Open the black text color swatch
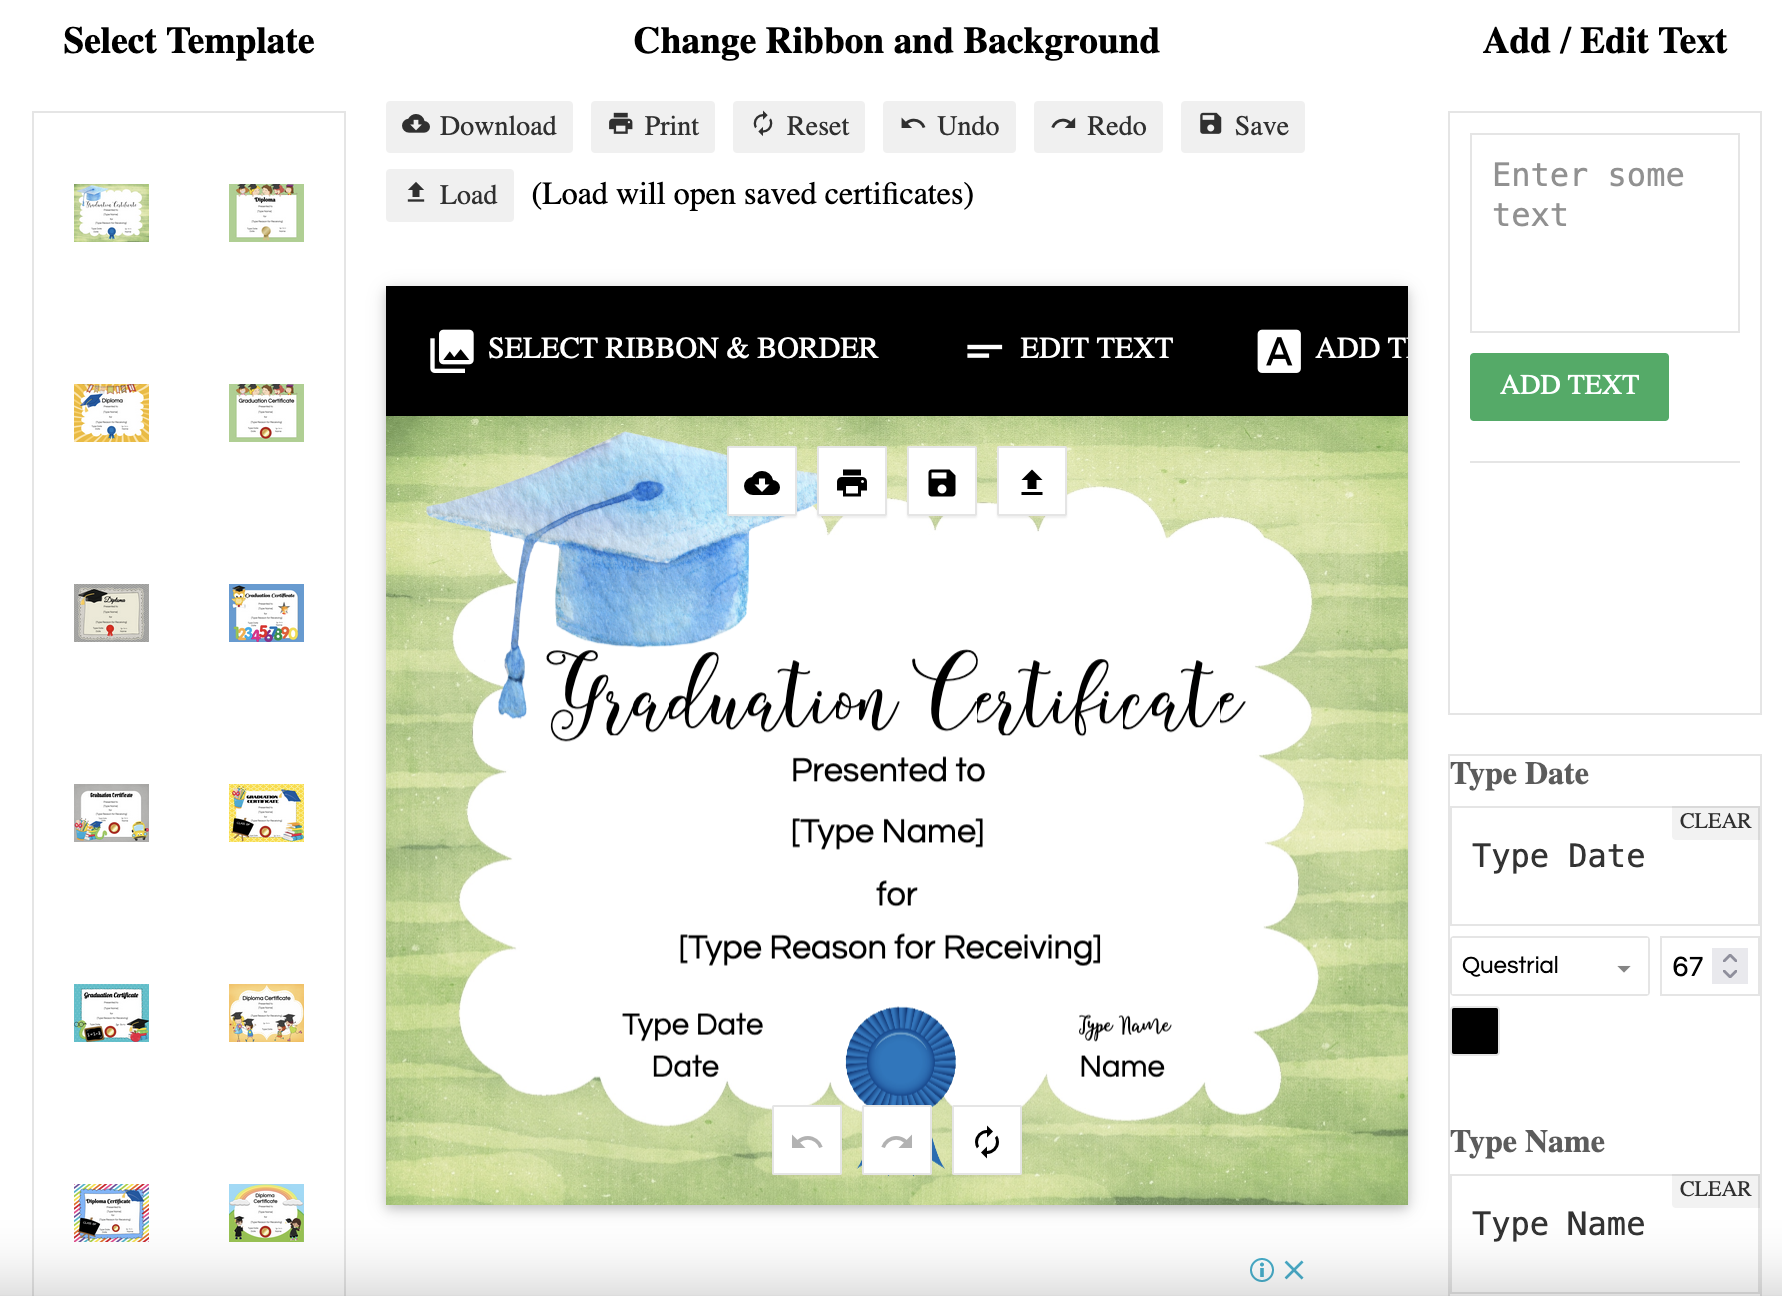The height and width of the screenshot is (1296, 1782). 1474,1031
